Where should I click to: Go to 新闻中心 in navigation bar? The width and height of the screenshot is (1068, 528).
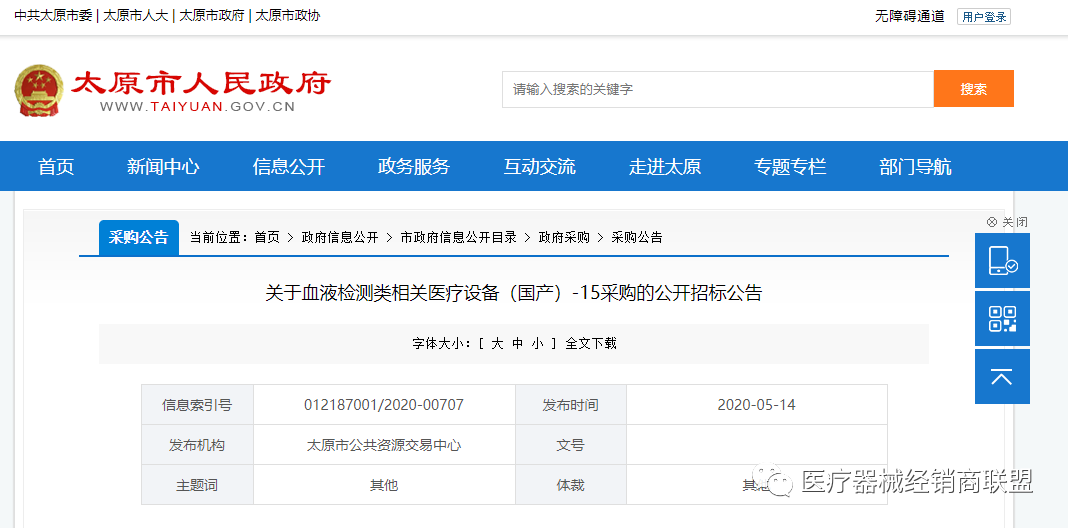(163, 167)
